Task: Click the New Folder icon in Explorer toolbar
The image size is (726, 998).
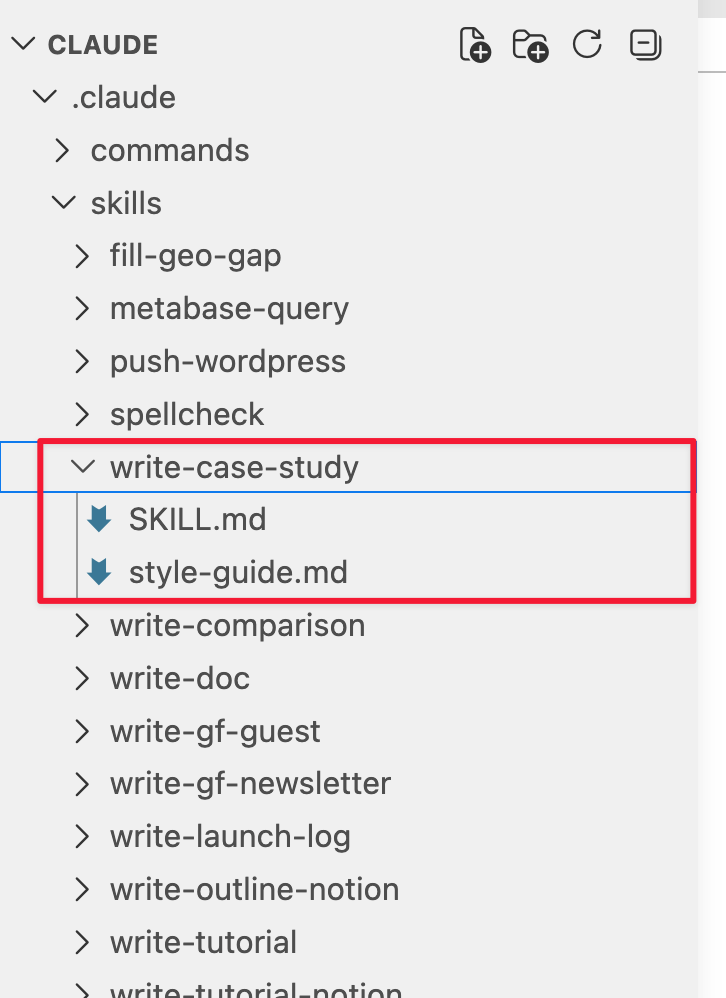Action: (x=530, y=44)
